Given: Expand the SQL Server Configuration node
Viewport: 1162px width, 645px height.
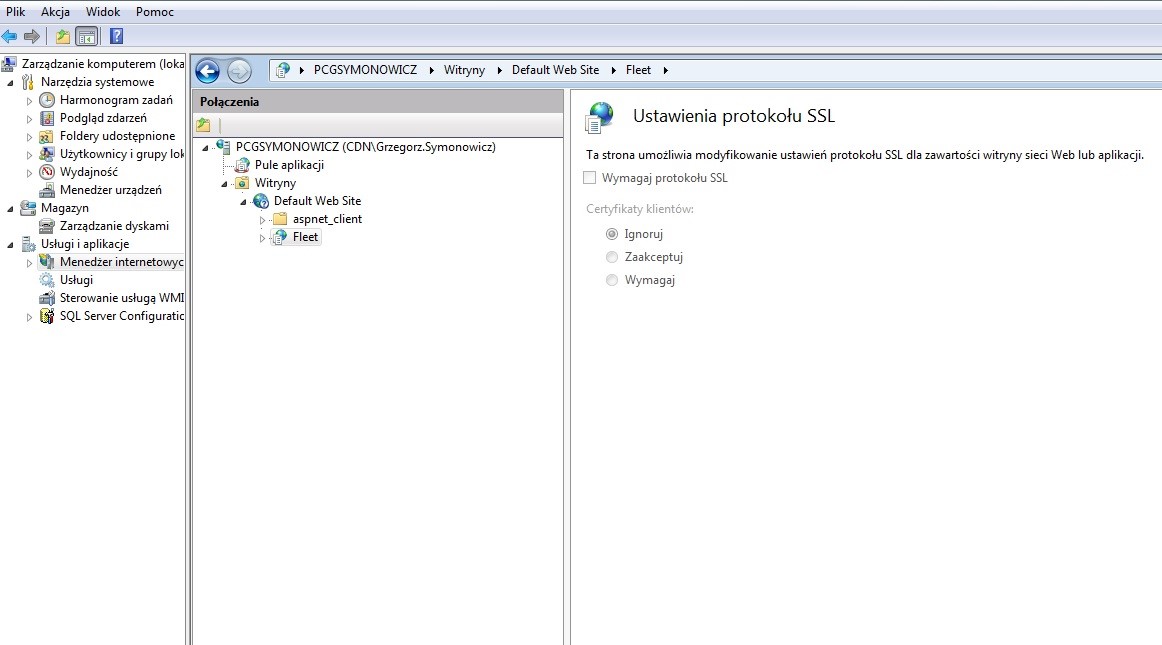Looking at the screenshot, I should [30, 317].
